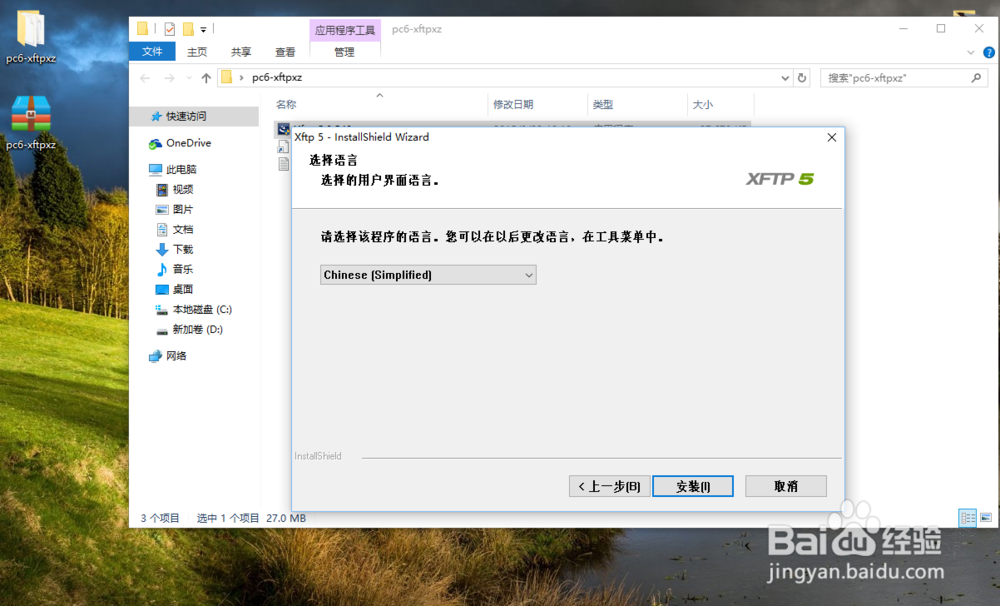The width and height of the screenshot is (1000, 606).
Task: Select the pc6-xftpxz WinRAR archive desktop icon
Action: 31,123
